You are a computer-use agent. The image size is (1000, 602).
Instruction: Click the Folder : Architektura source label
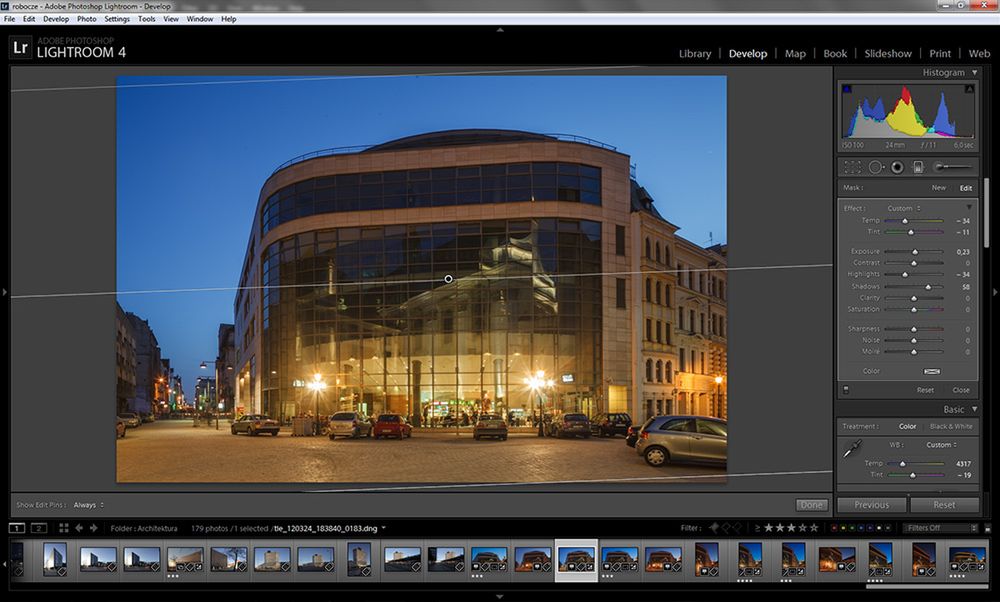(x=144, y=528)
